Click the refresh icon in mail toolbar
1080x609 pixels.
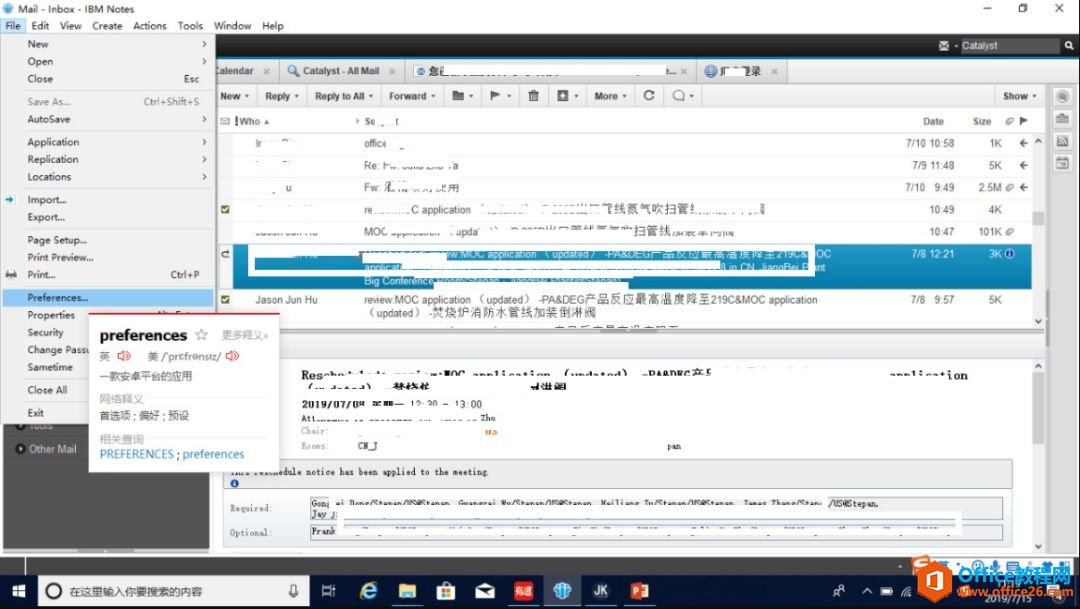(649, 96)
